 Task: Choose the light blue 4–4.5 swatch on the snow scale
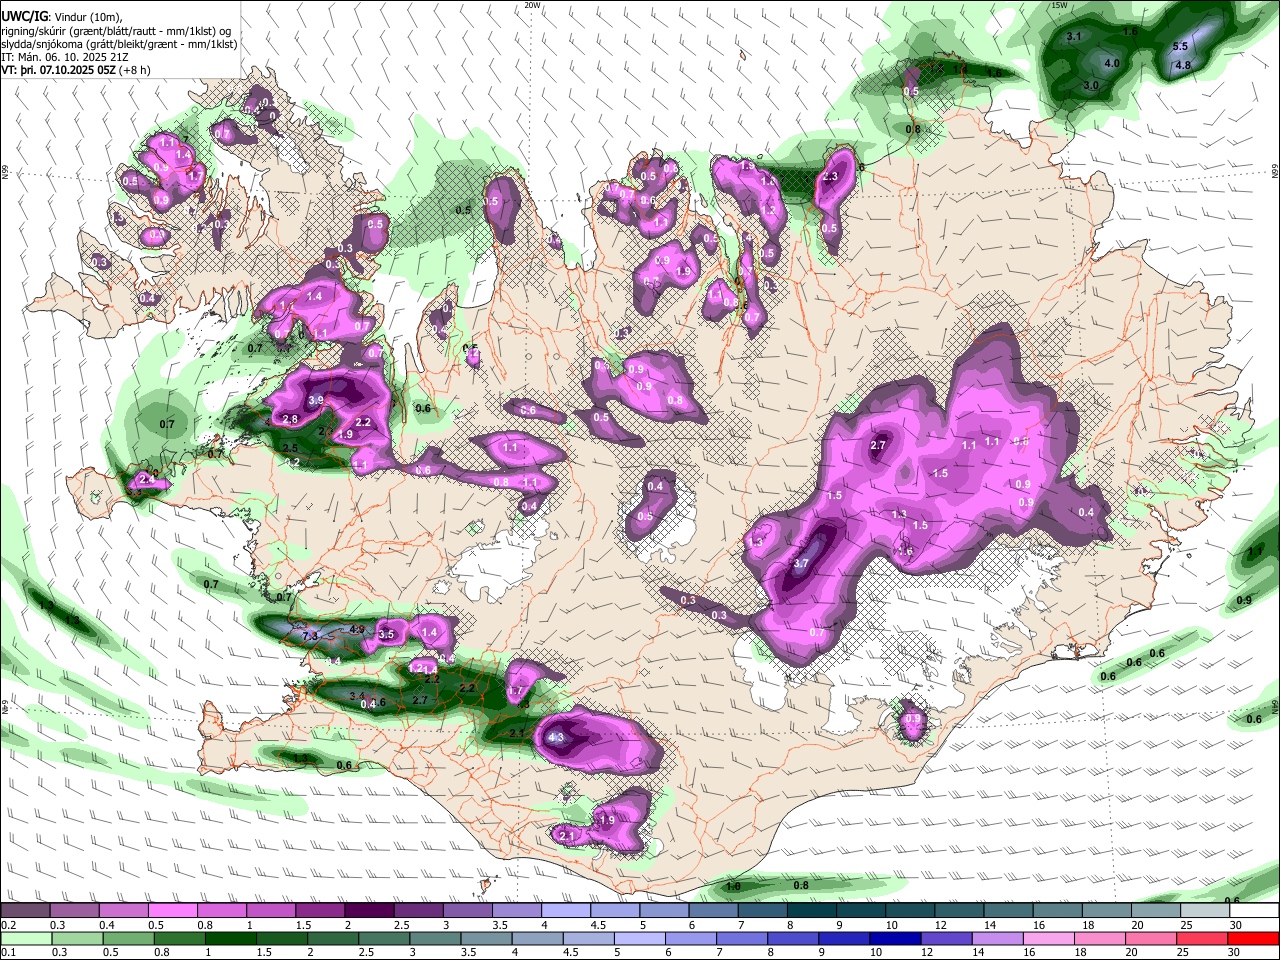tap(566, 910)
